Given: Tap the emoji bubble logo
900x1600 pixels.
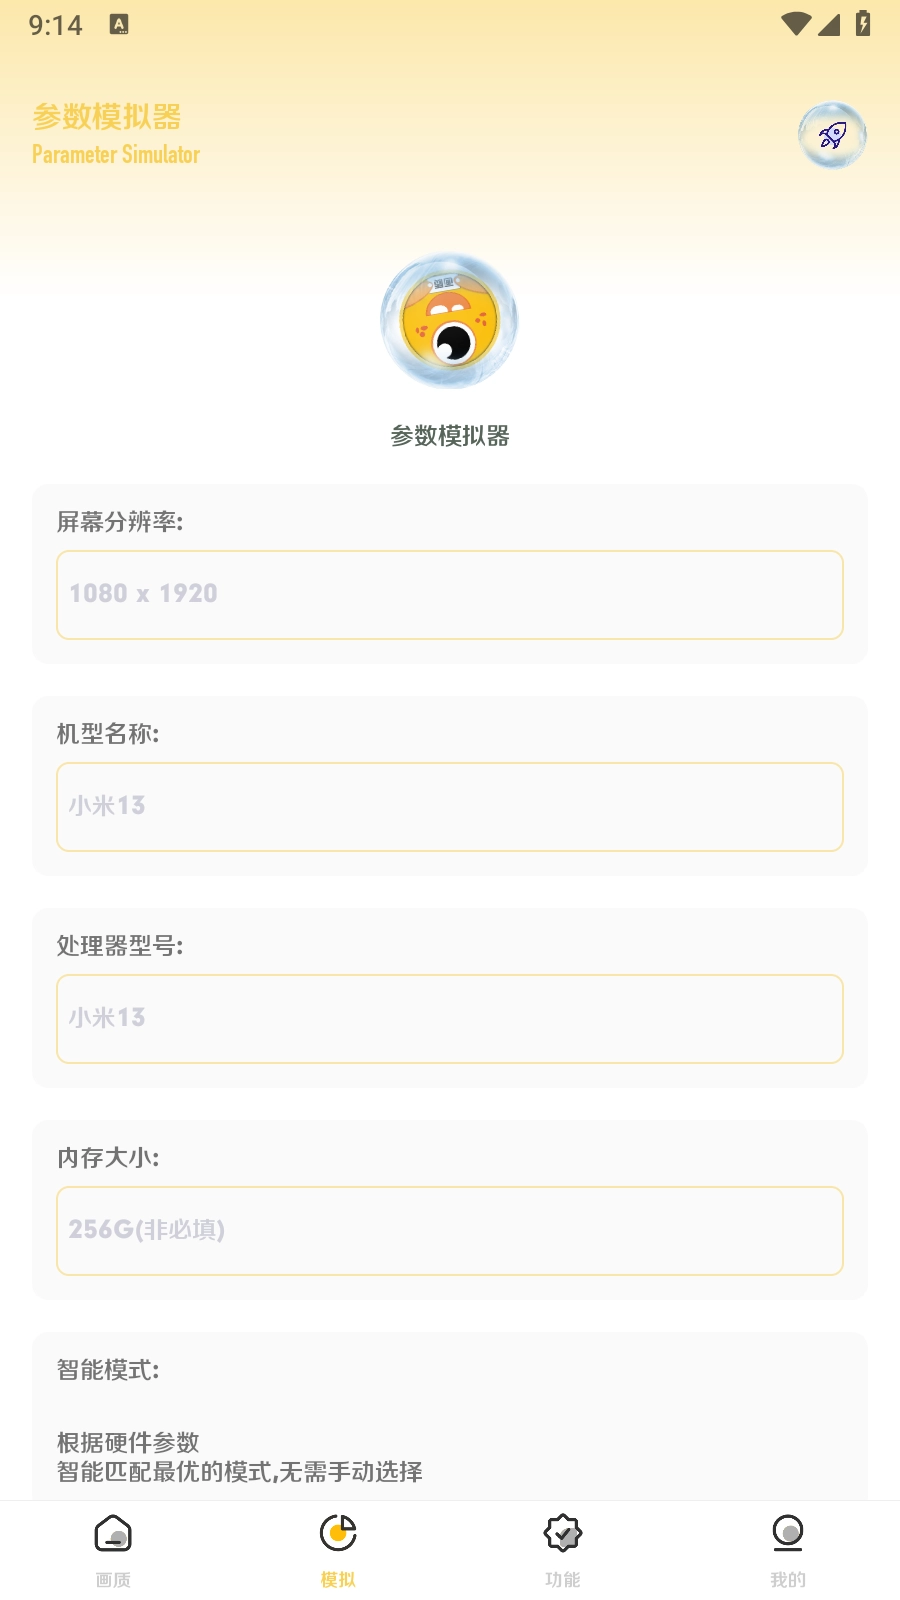Looking at the screenshot, I should click(x=449, y=321).
